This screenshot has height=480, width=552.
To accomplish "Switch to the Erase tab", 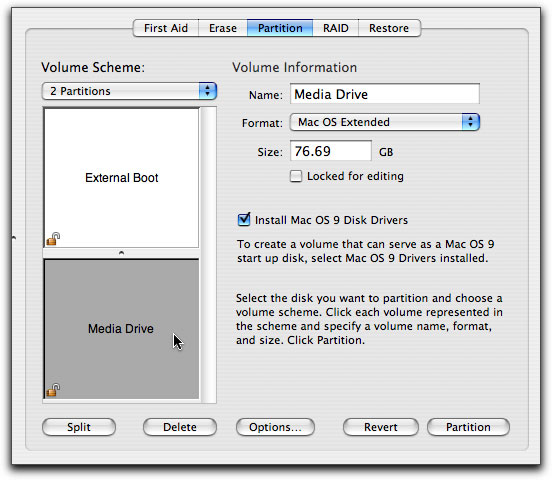I will [x=223, y=28].
